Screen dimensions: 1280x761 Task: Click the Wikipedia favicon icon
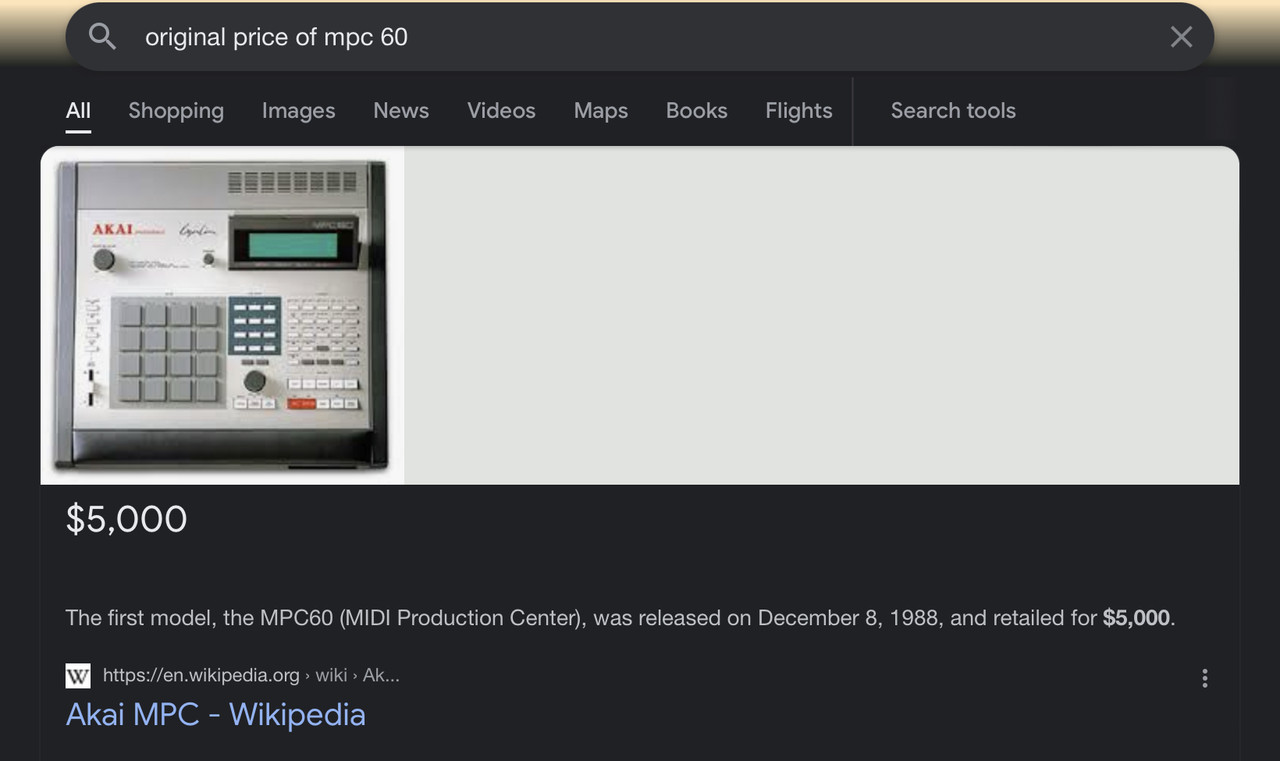[x=78, y=676]
